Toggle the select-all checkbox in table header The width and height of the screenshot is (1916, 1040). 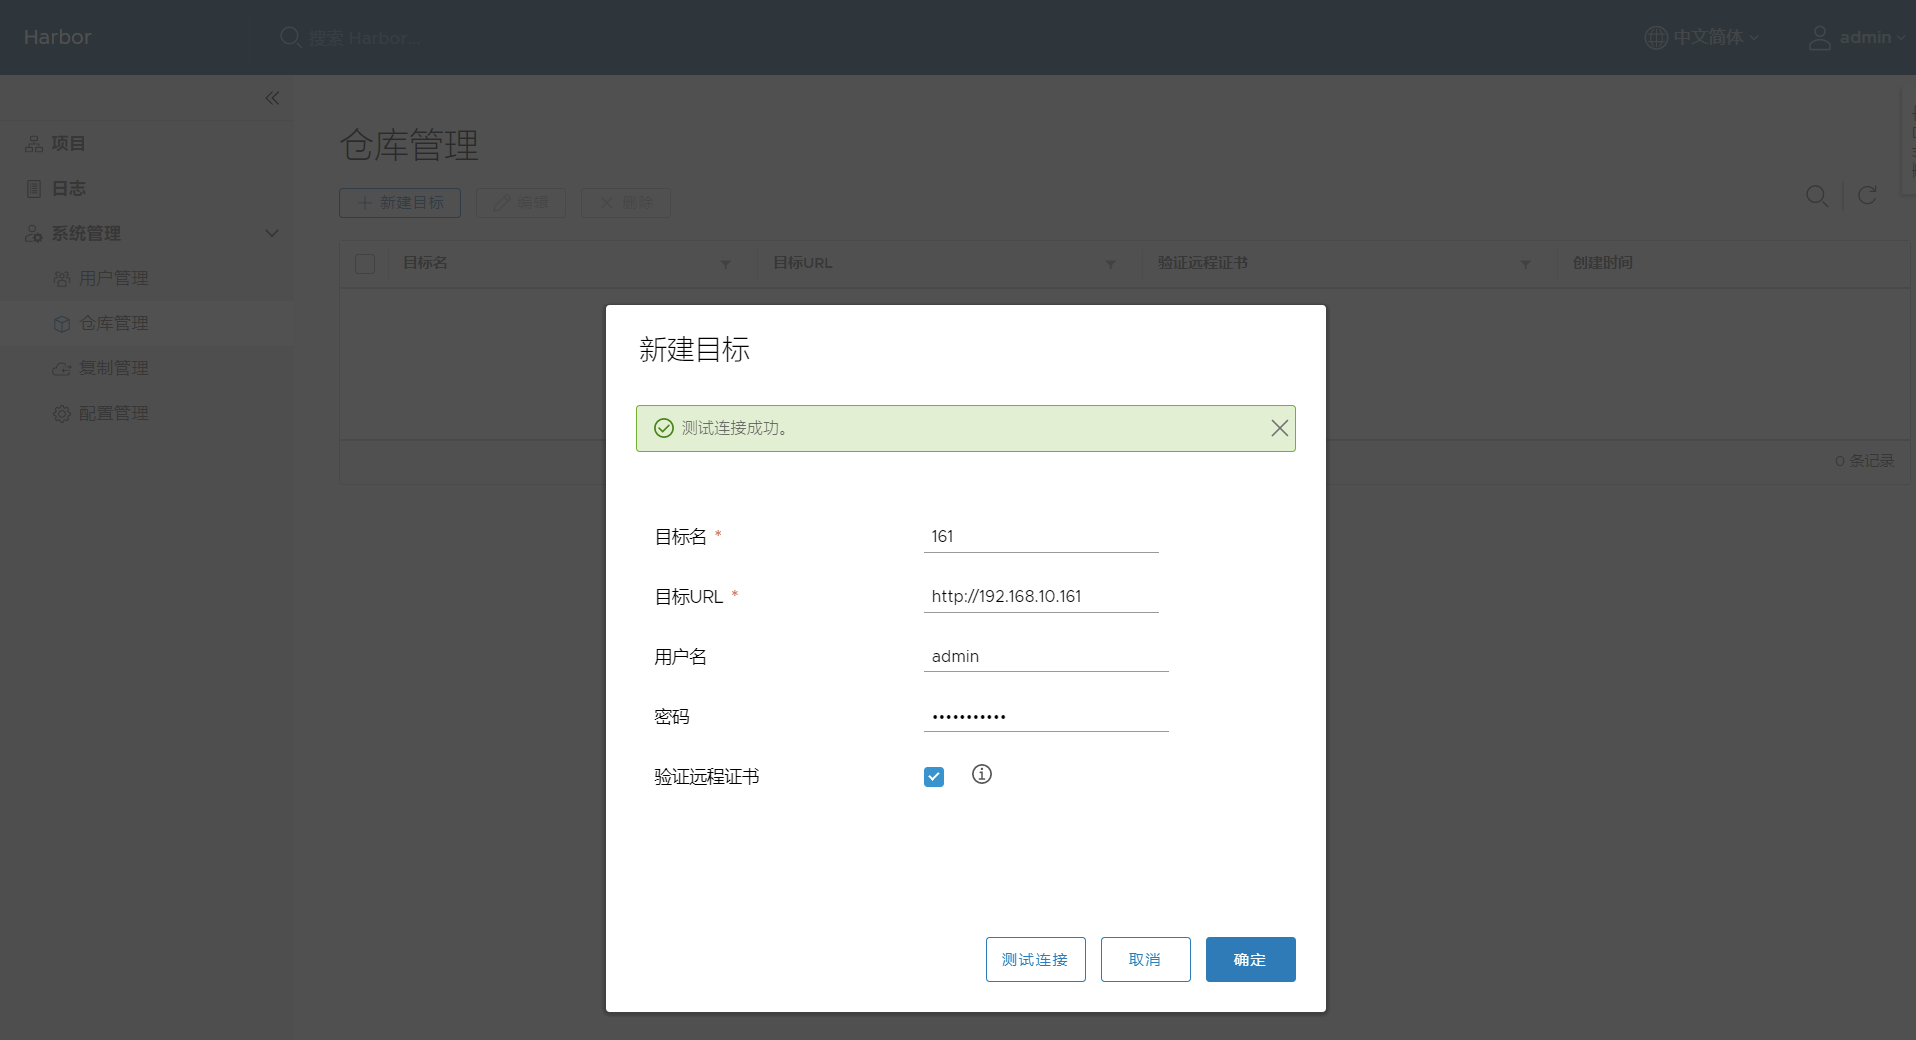pyautogui.click(x=365, y=264)
